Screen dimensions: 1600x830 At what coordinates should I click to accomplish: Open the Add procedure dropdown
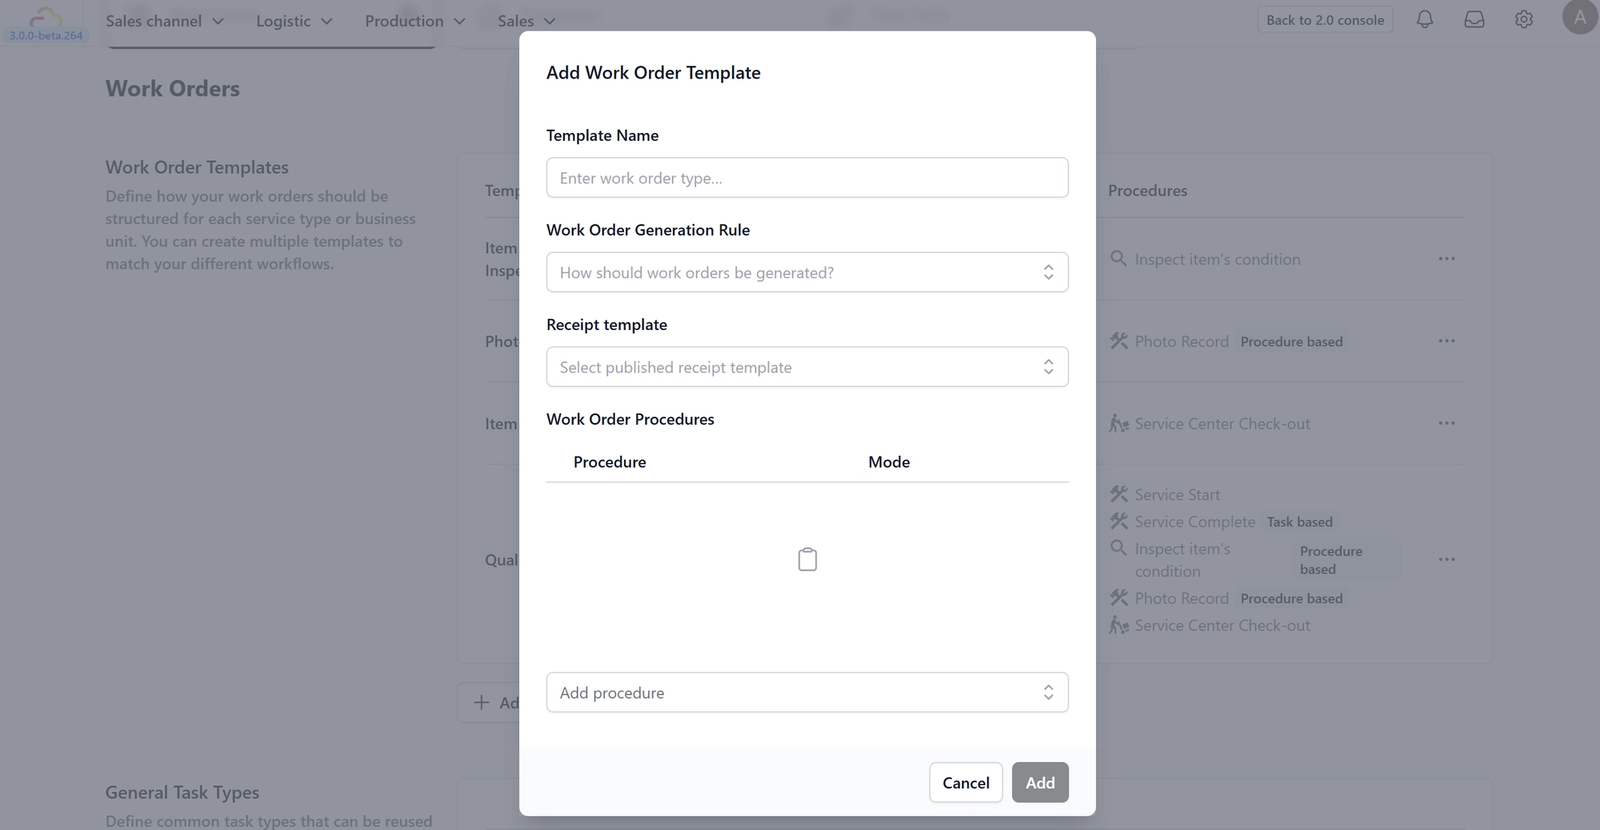point(807,691)
